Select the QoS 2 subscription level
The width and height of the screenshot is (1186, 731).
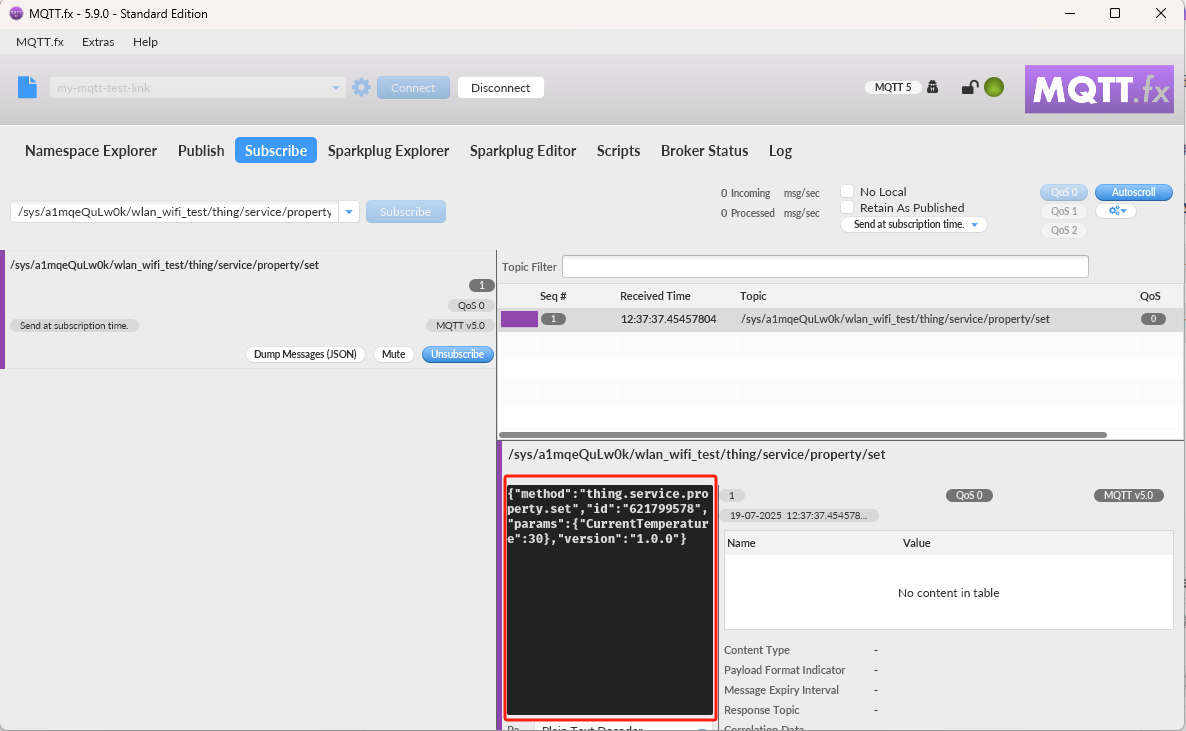click(x=1063, y=230)
